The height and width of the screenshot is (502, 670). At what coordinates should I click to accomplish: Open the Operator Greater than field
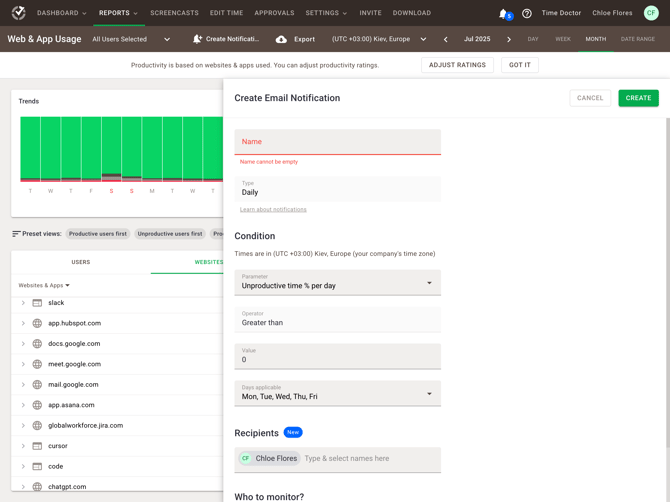click(x=338, y=319)
